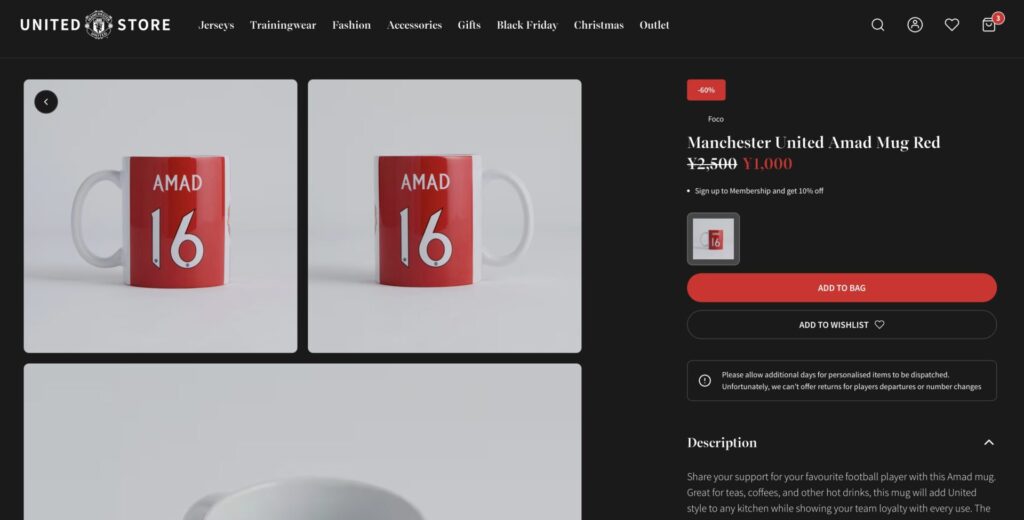
Task: Open the account profile icon
Action: 915,25
